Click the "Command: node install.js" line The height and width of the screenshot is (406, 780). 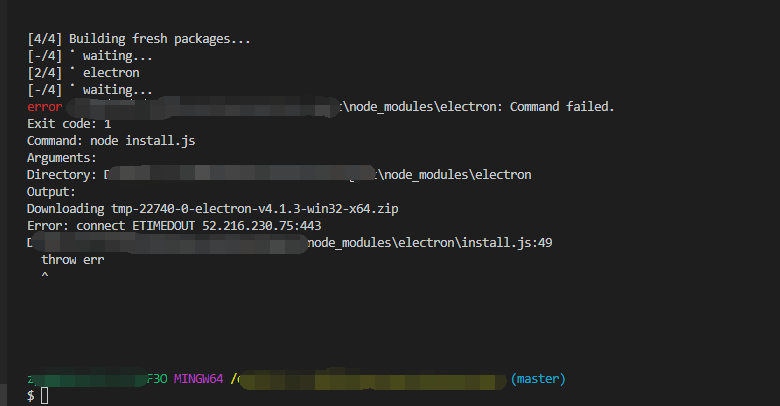111,141
